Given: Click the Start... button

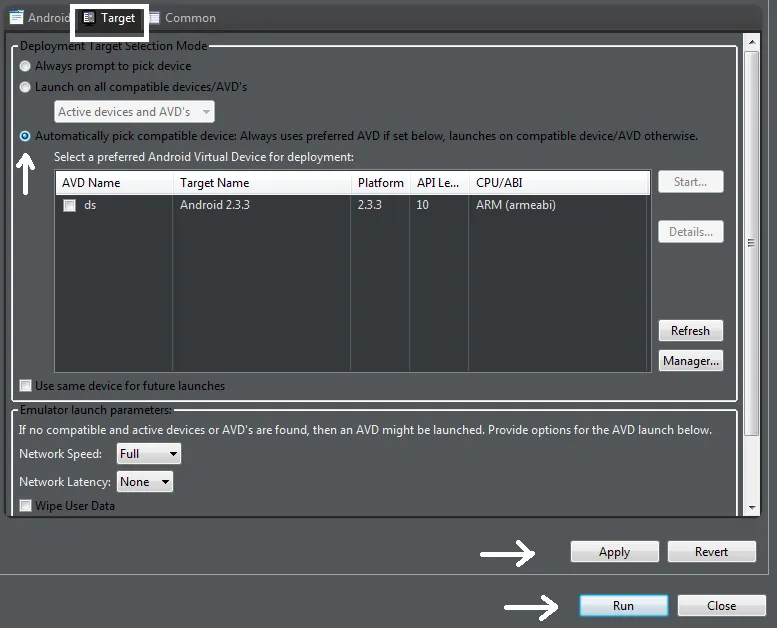Looking at the screenshot, I should 691,182.
